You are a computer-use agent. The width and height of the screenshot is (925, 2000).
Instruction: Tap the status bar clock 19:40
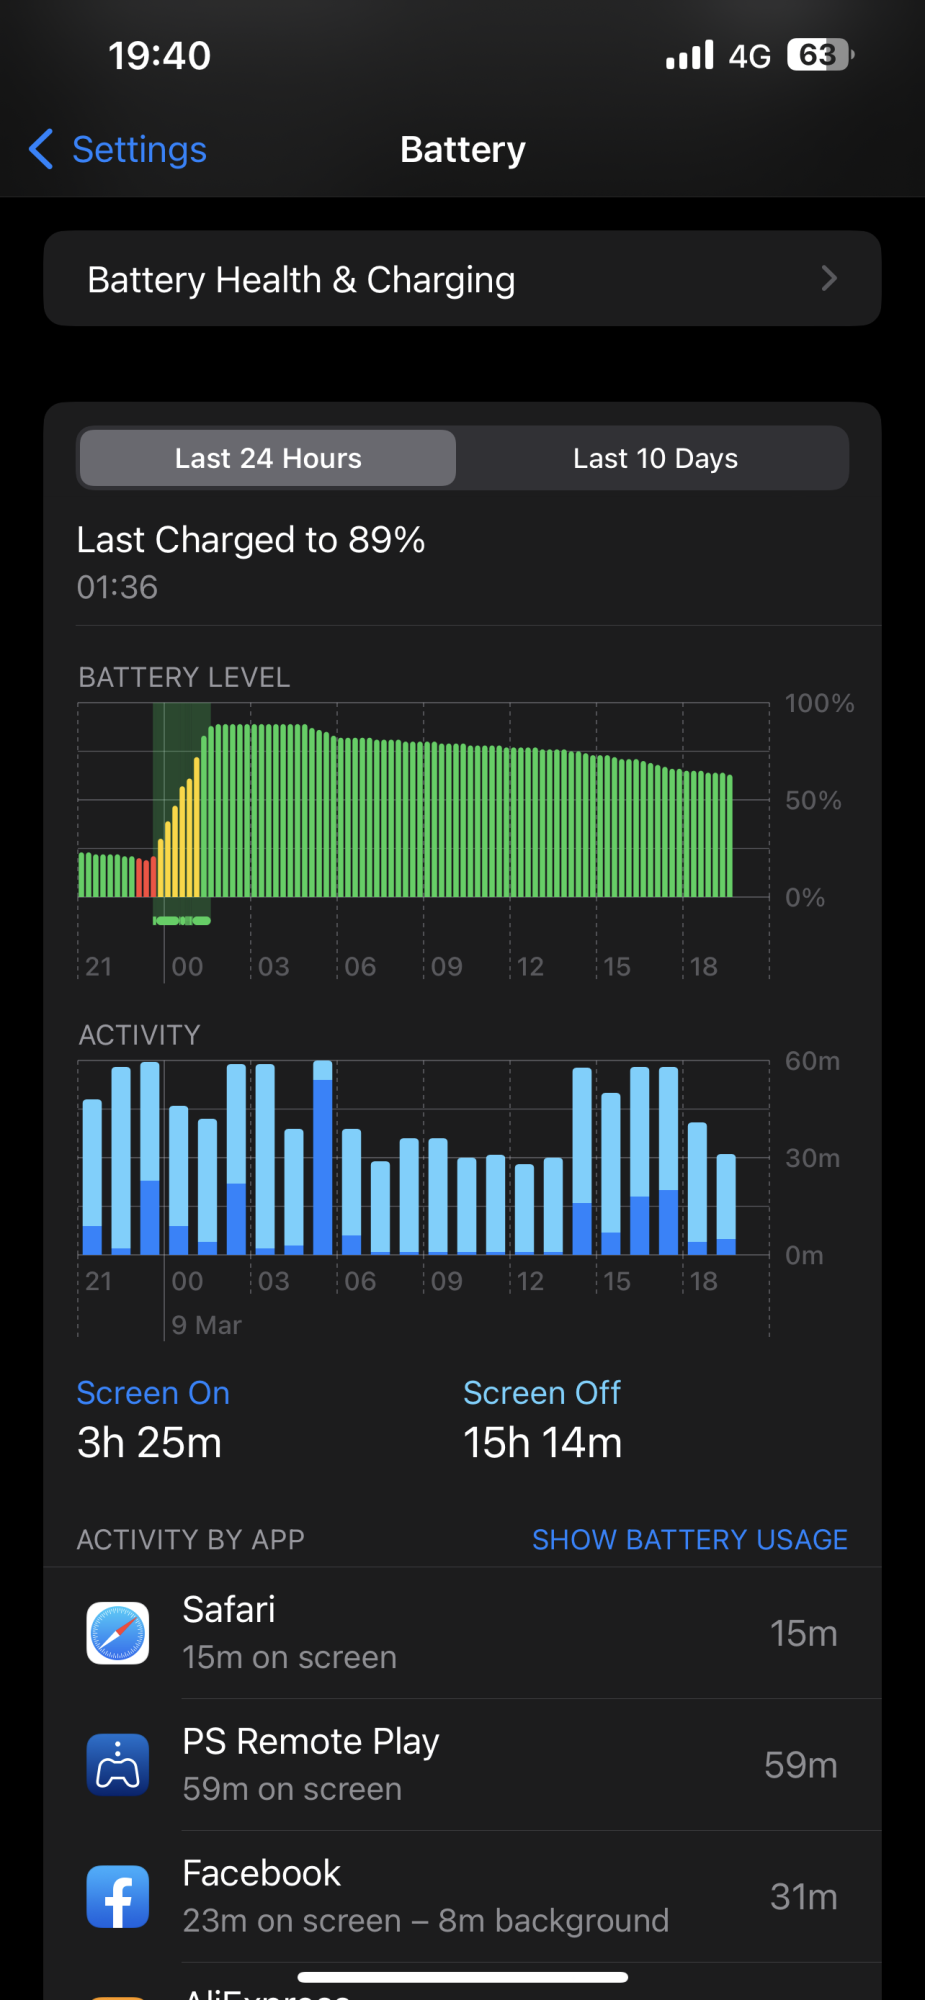click(x=160, y=56)
